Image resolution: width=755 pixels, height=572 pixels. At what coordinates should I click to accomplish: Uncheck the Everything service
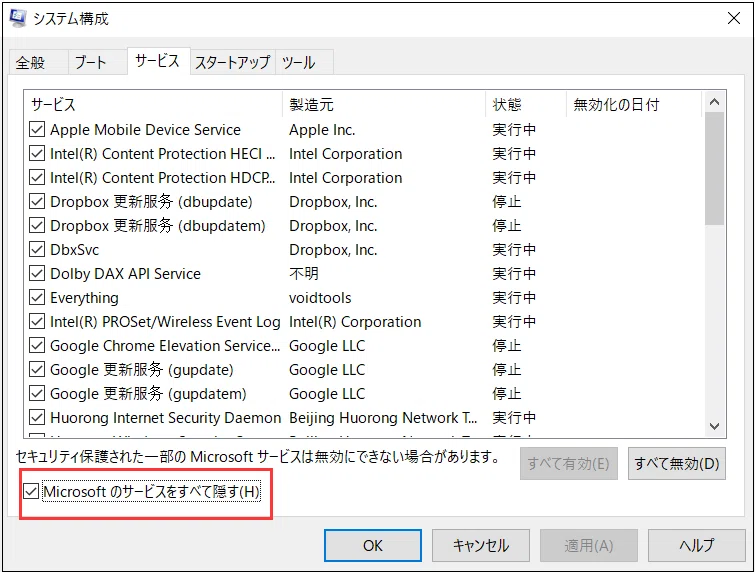(37, 298)
